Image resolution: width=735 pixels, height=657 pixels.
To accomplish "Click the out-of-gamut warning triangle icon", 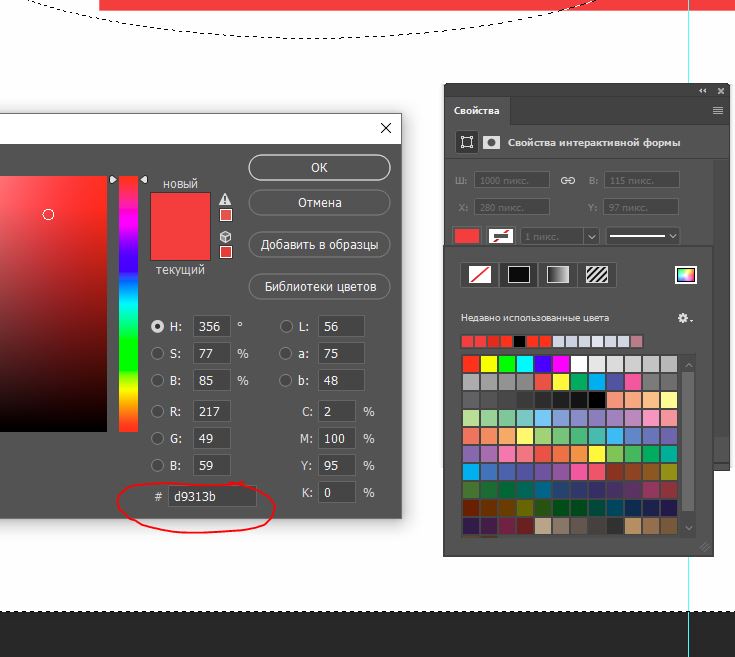I will 225,199.
